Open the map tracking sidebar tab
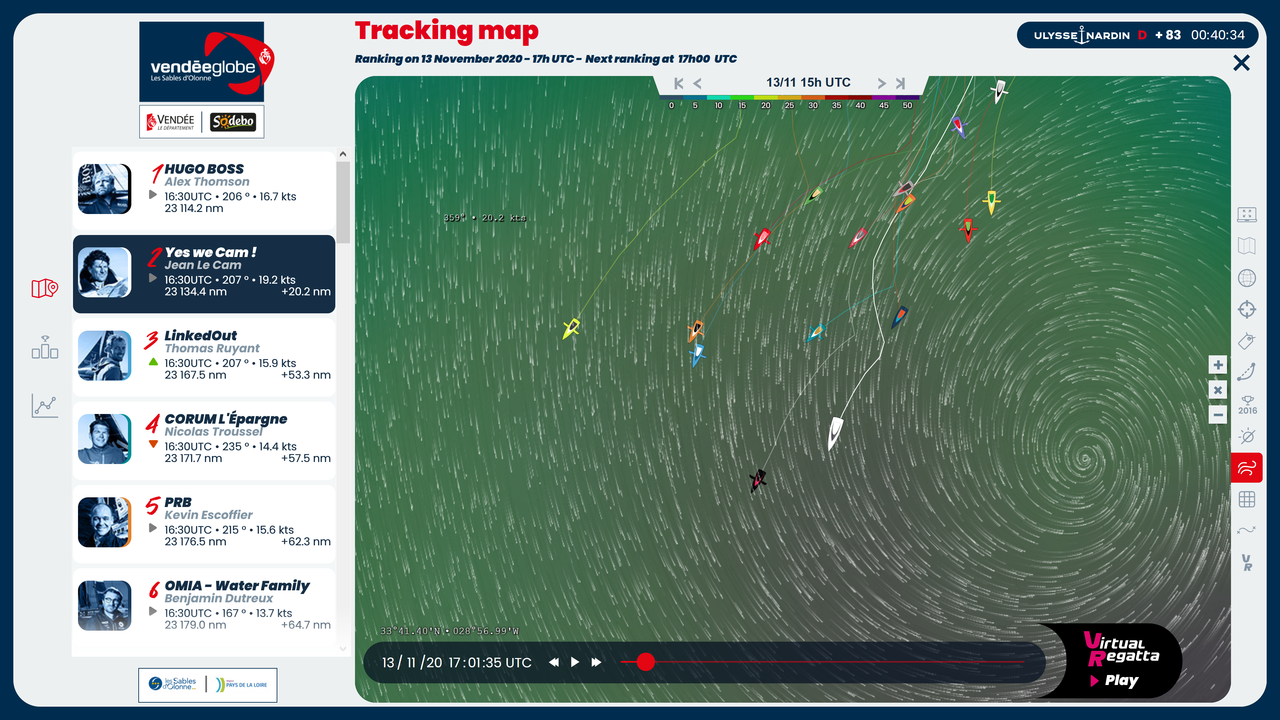The width and height of the screenshot is (1280, 720). [45, 289]
